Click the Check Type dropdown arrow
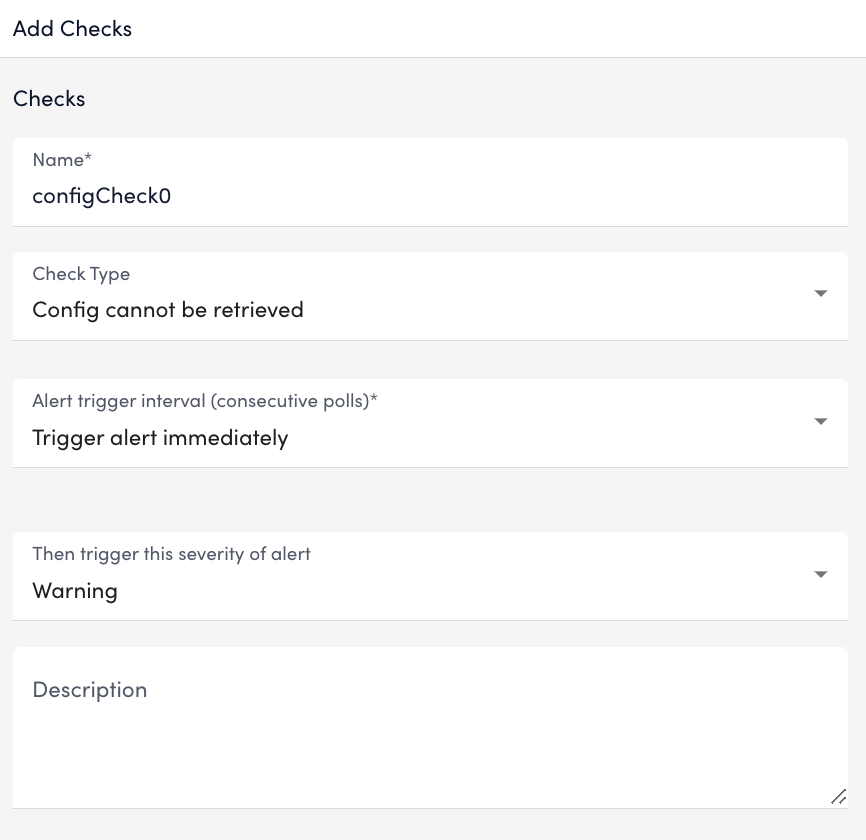 click(x=821, y=293)
